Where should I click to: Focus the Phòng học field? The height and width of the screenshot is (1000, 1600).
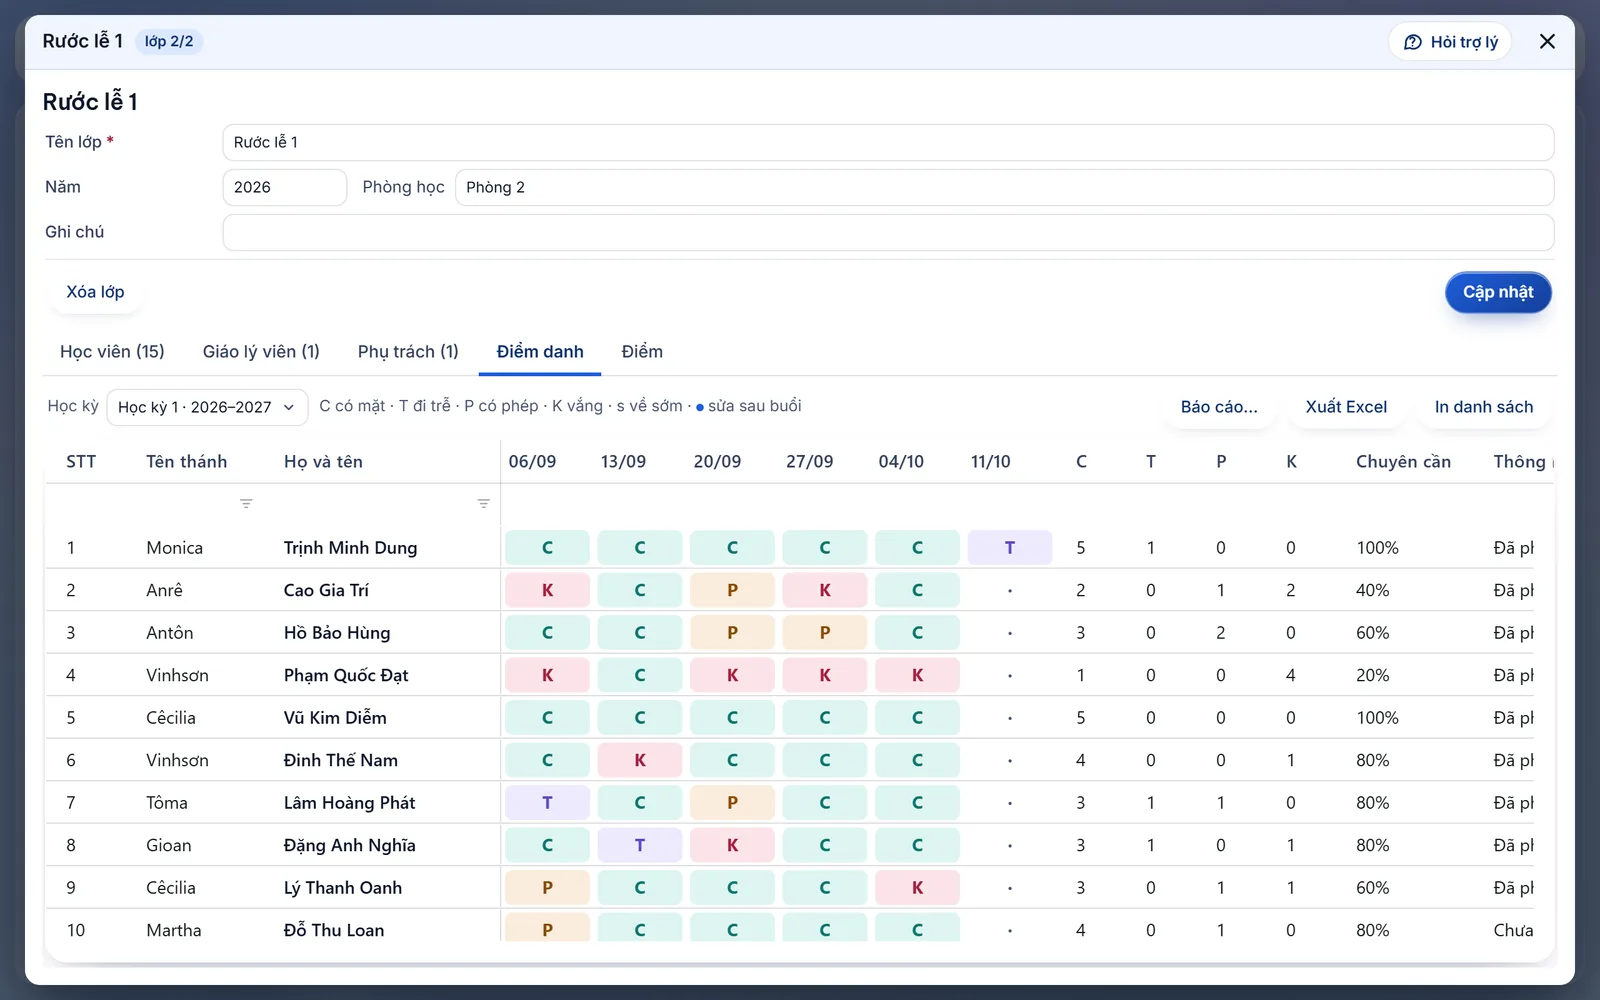[1004, 187]
